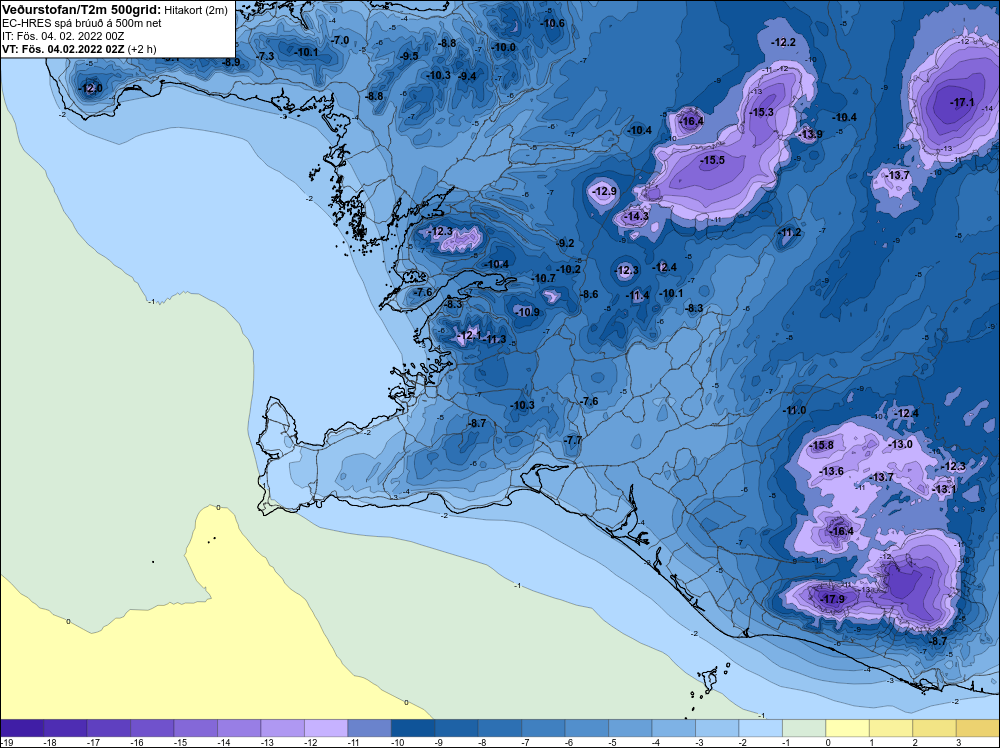Pick dark blue legend swatch between -10 and -9
Image resolution: width=1000 pixels, height=748 pixels.
point(413,728)
